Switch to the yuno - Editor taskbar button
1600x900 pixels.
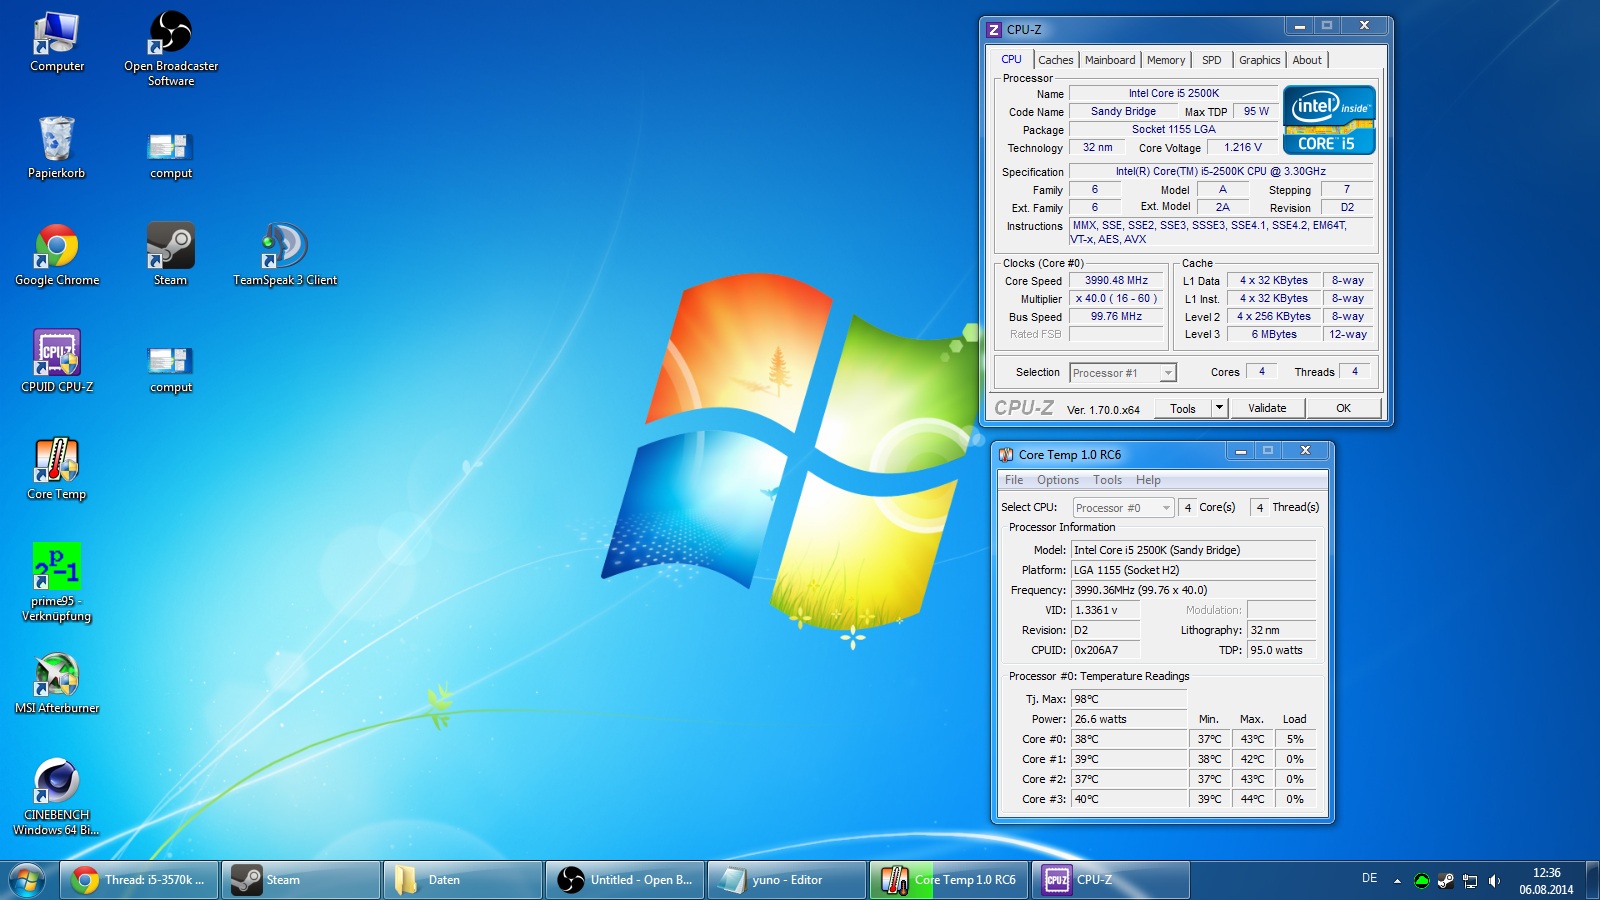pos(787,880)
